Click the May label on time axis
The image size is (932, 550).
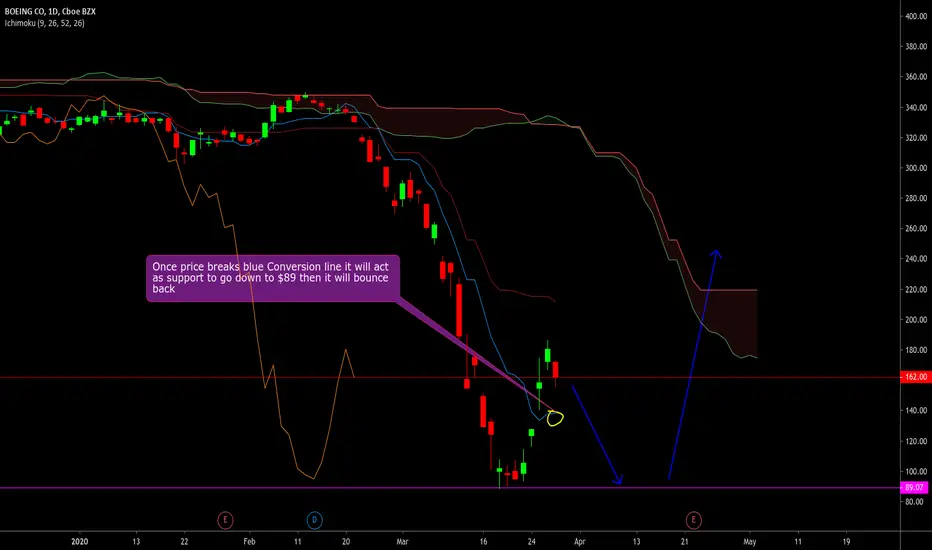750,542
